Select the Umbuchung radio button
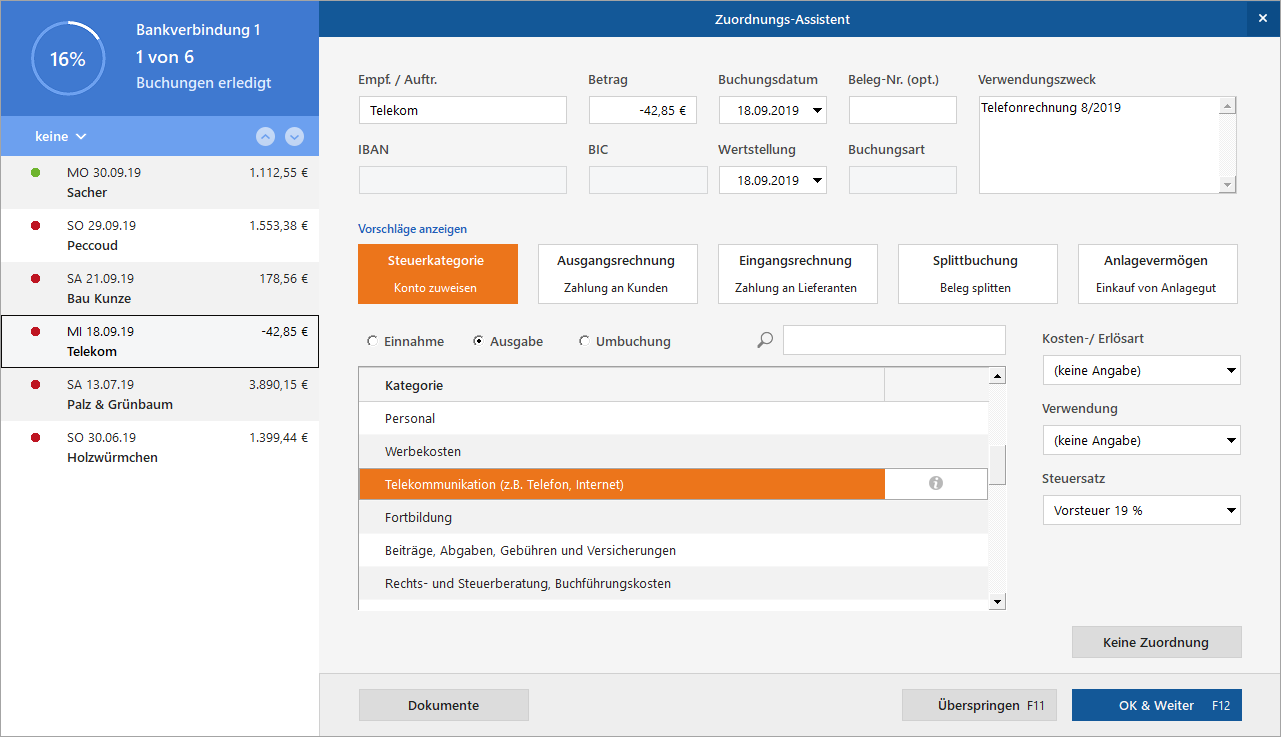 pos(585,341)
